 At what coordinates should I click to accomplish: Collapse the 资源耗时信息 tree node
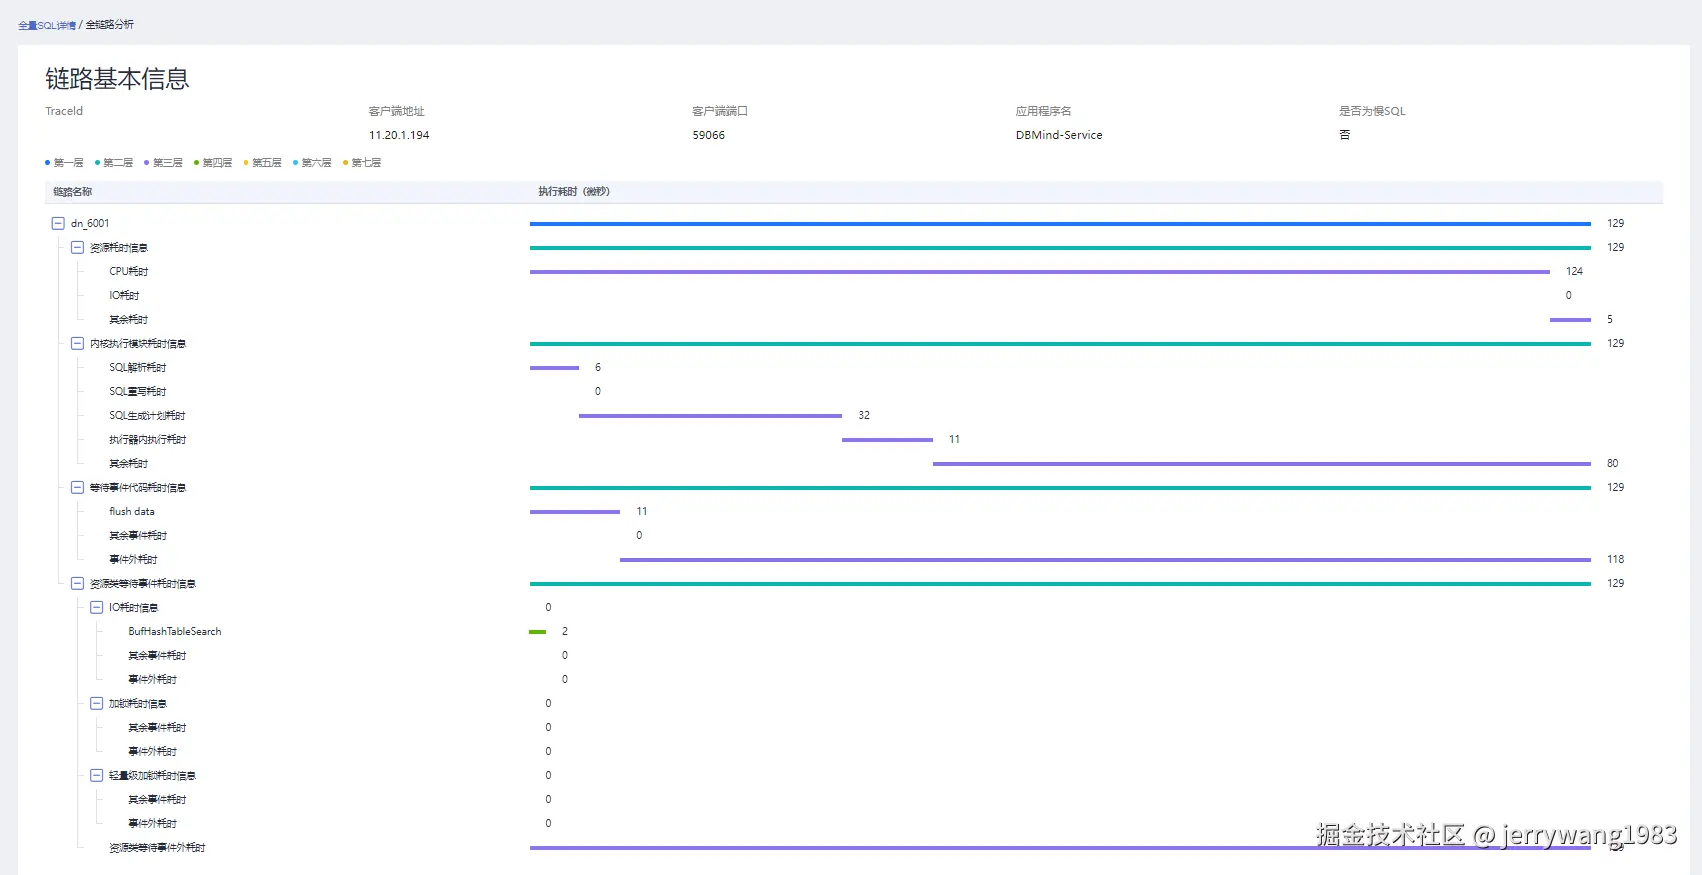pyautogui.click(x=77, y=248)
